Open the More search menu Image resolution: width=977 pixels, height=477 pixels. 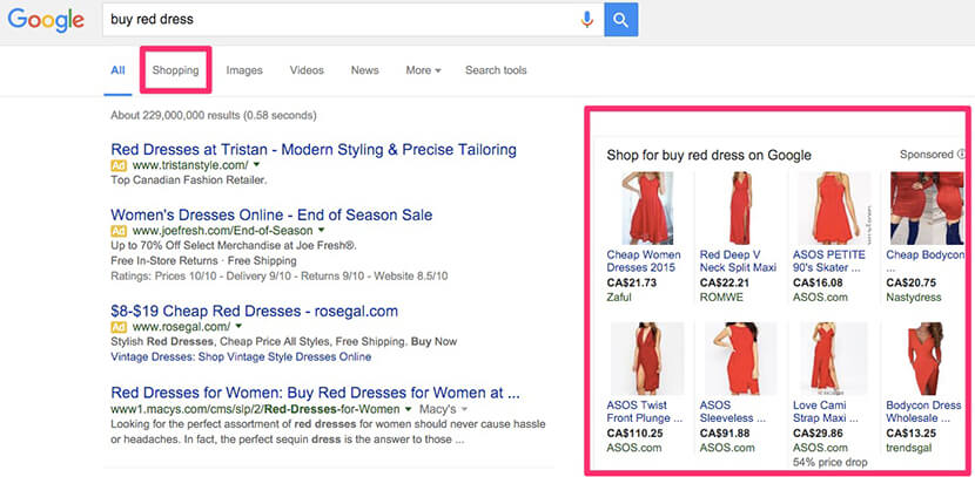[x=423, y=70]
